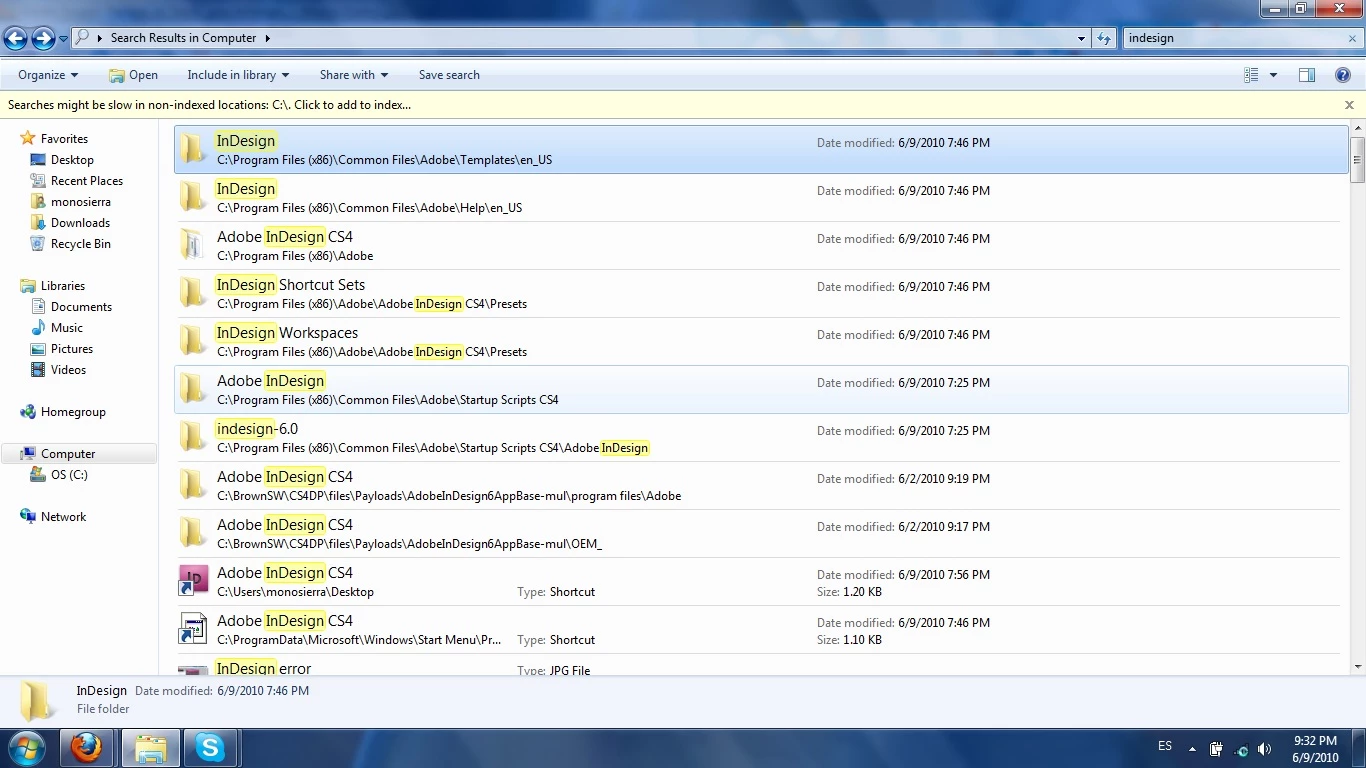Select InDesign folder in Help\en_US
This screenshot has width=1366, height=768.
tap(761, 198)
